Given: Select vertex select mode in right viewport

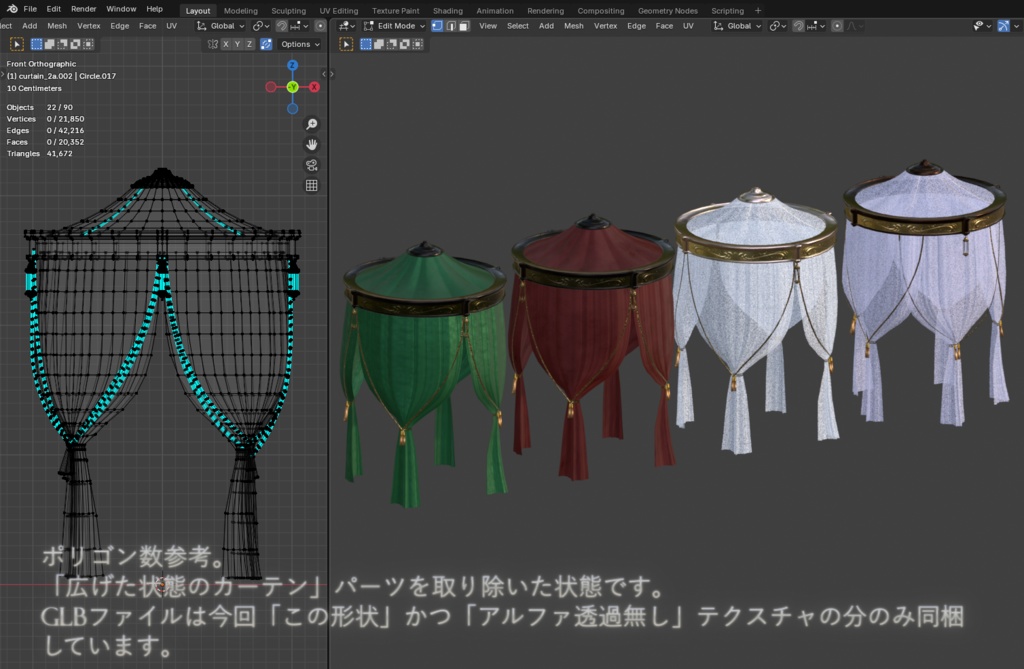Looking at the screenshot, I should (438, 26).
